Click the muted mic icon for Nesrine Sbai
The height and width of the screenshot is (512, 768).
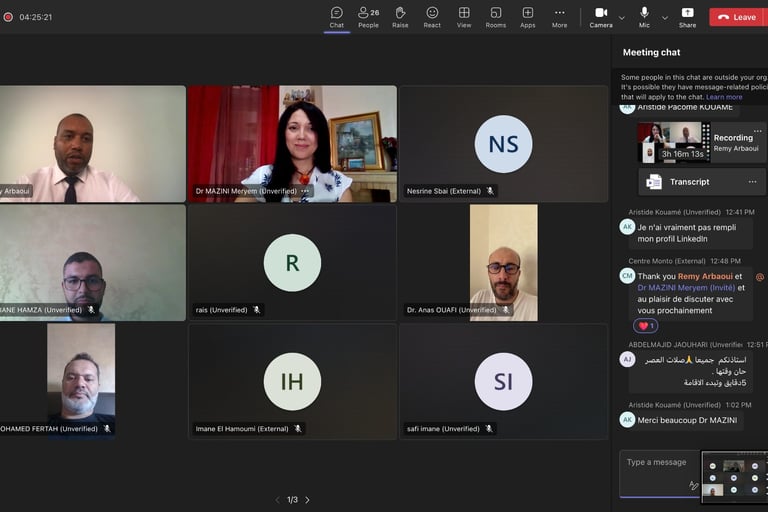pos(490,191)
